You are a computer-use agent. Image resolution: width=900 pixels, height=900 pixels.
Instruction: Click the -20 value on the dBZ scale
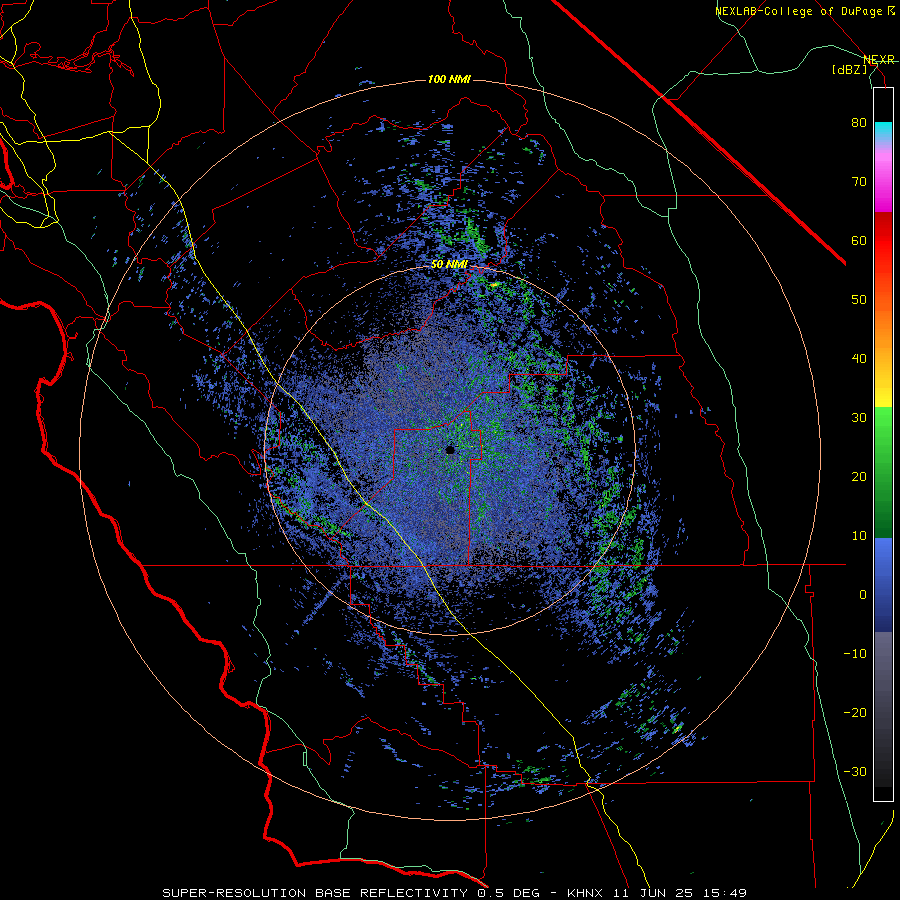point(855,712)
